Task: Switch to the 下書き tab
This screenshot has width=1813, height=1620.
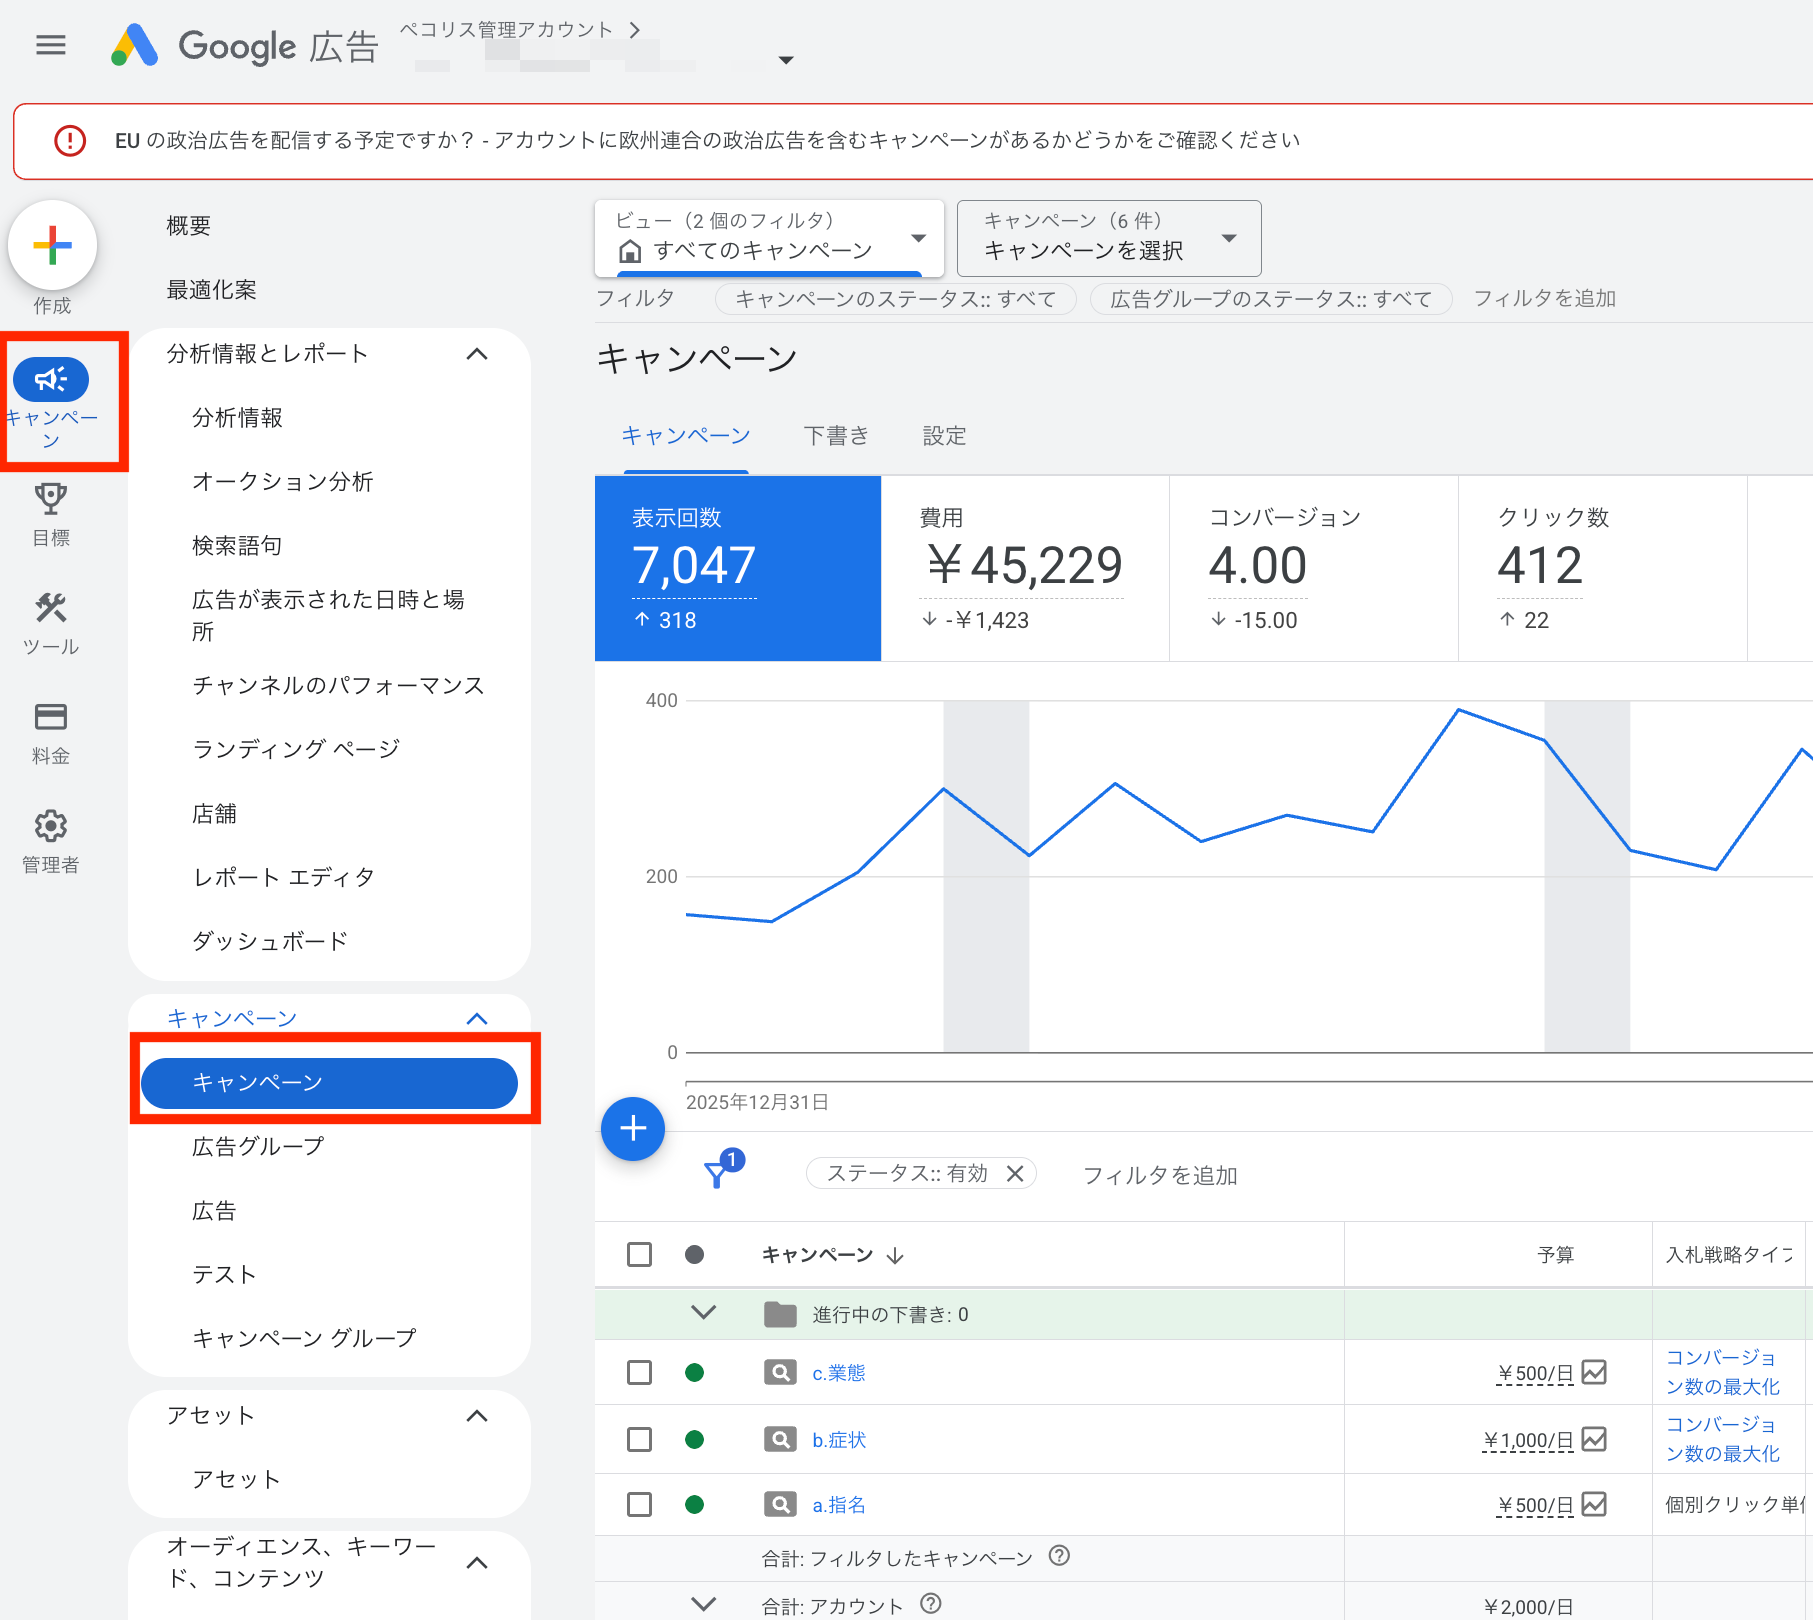Action: pos(836,436)
